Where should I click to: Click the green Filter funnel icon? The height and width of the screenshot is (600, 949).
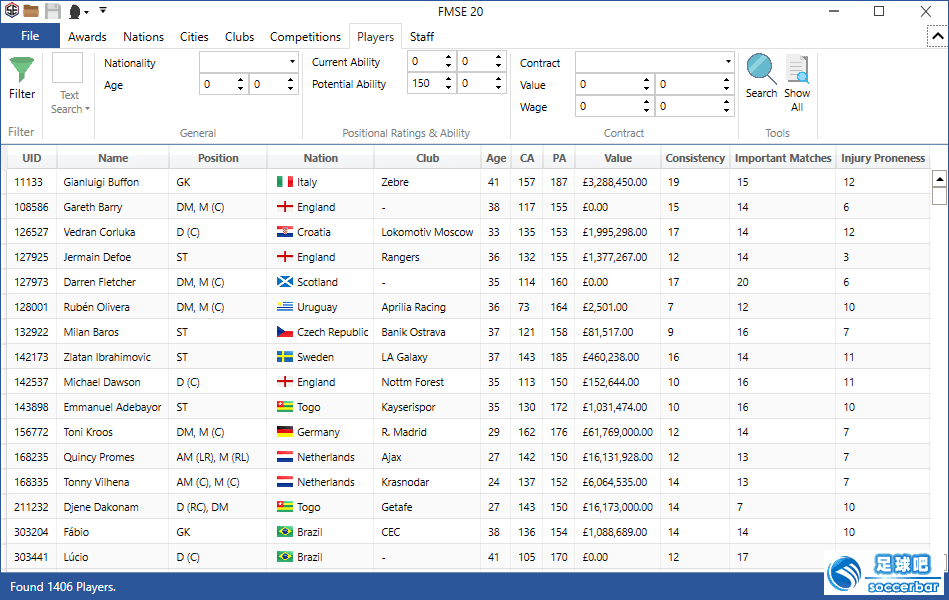[21, 70]
